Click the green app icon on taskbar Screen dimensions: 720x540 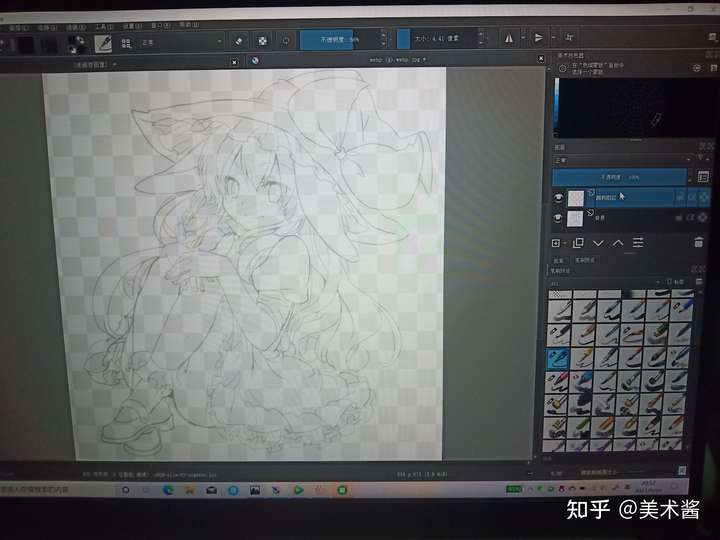pyautogui.click(x=342, y=490)
